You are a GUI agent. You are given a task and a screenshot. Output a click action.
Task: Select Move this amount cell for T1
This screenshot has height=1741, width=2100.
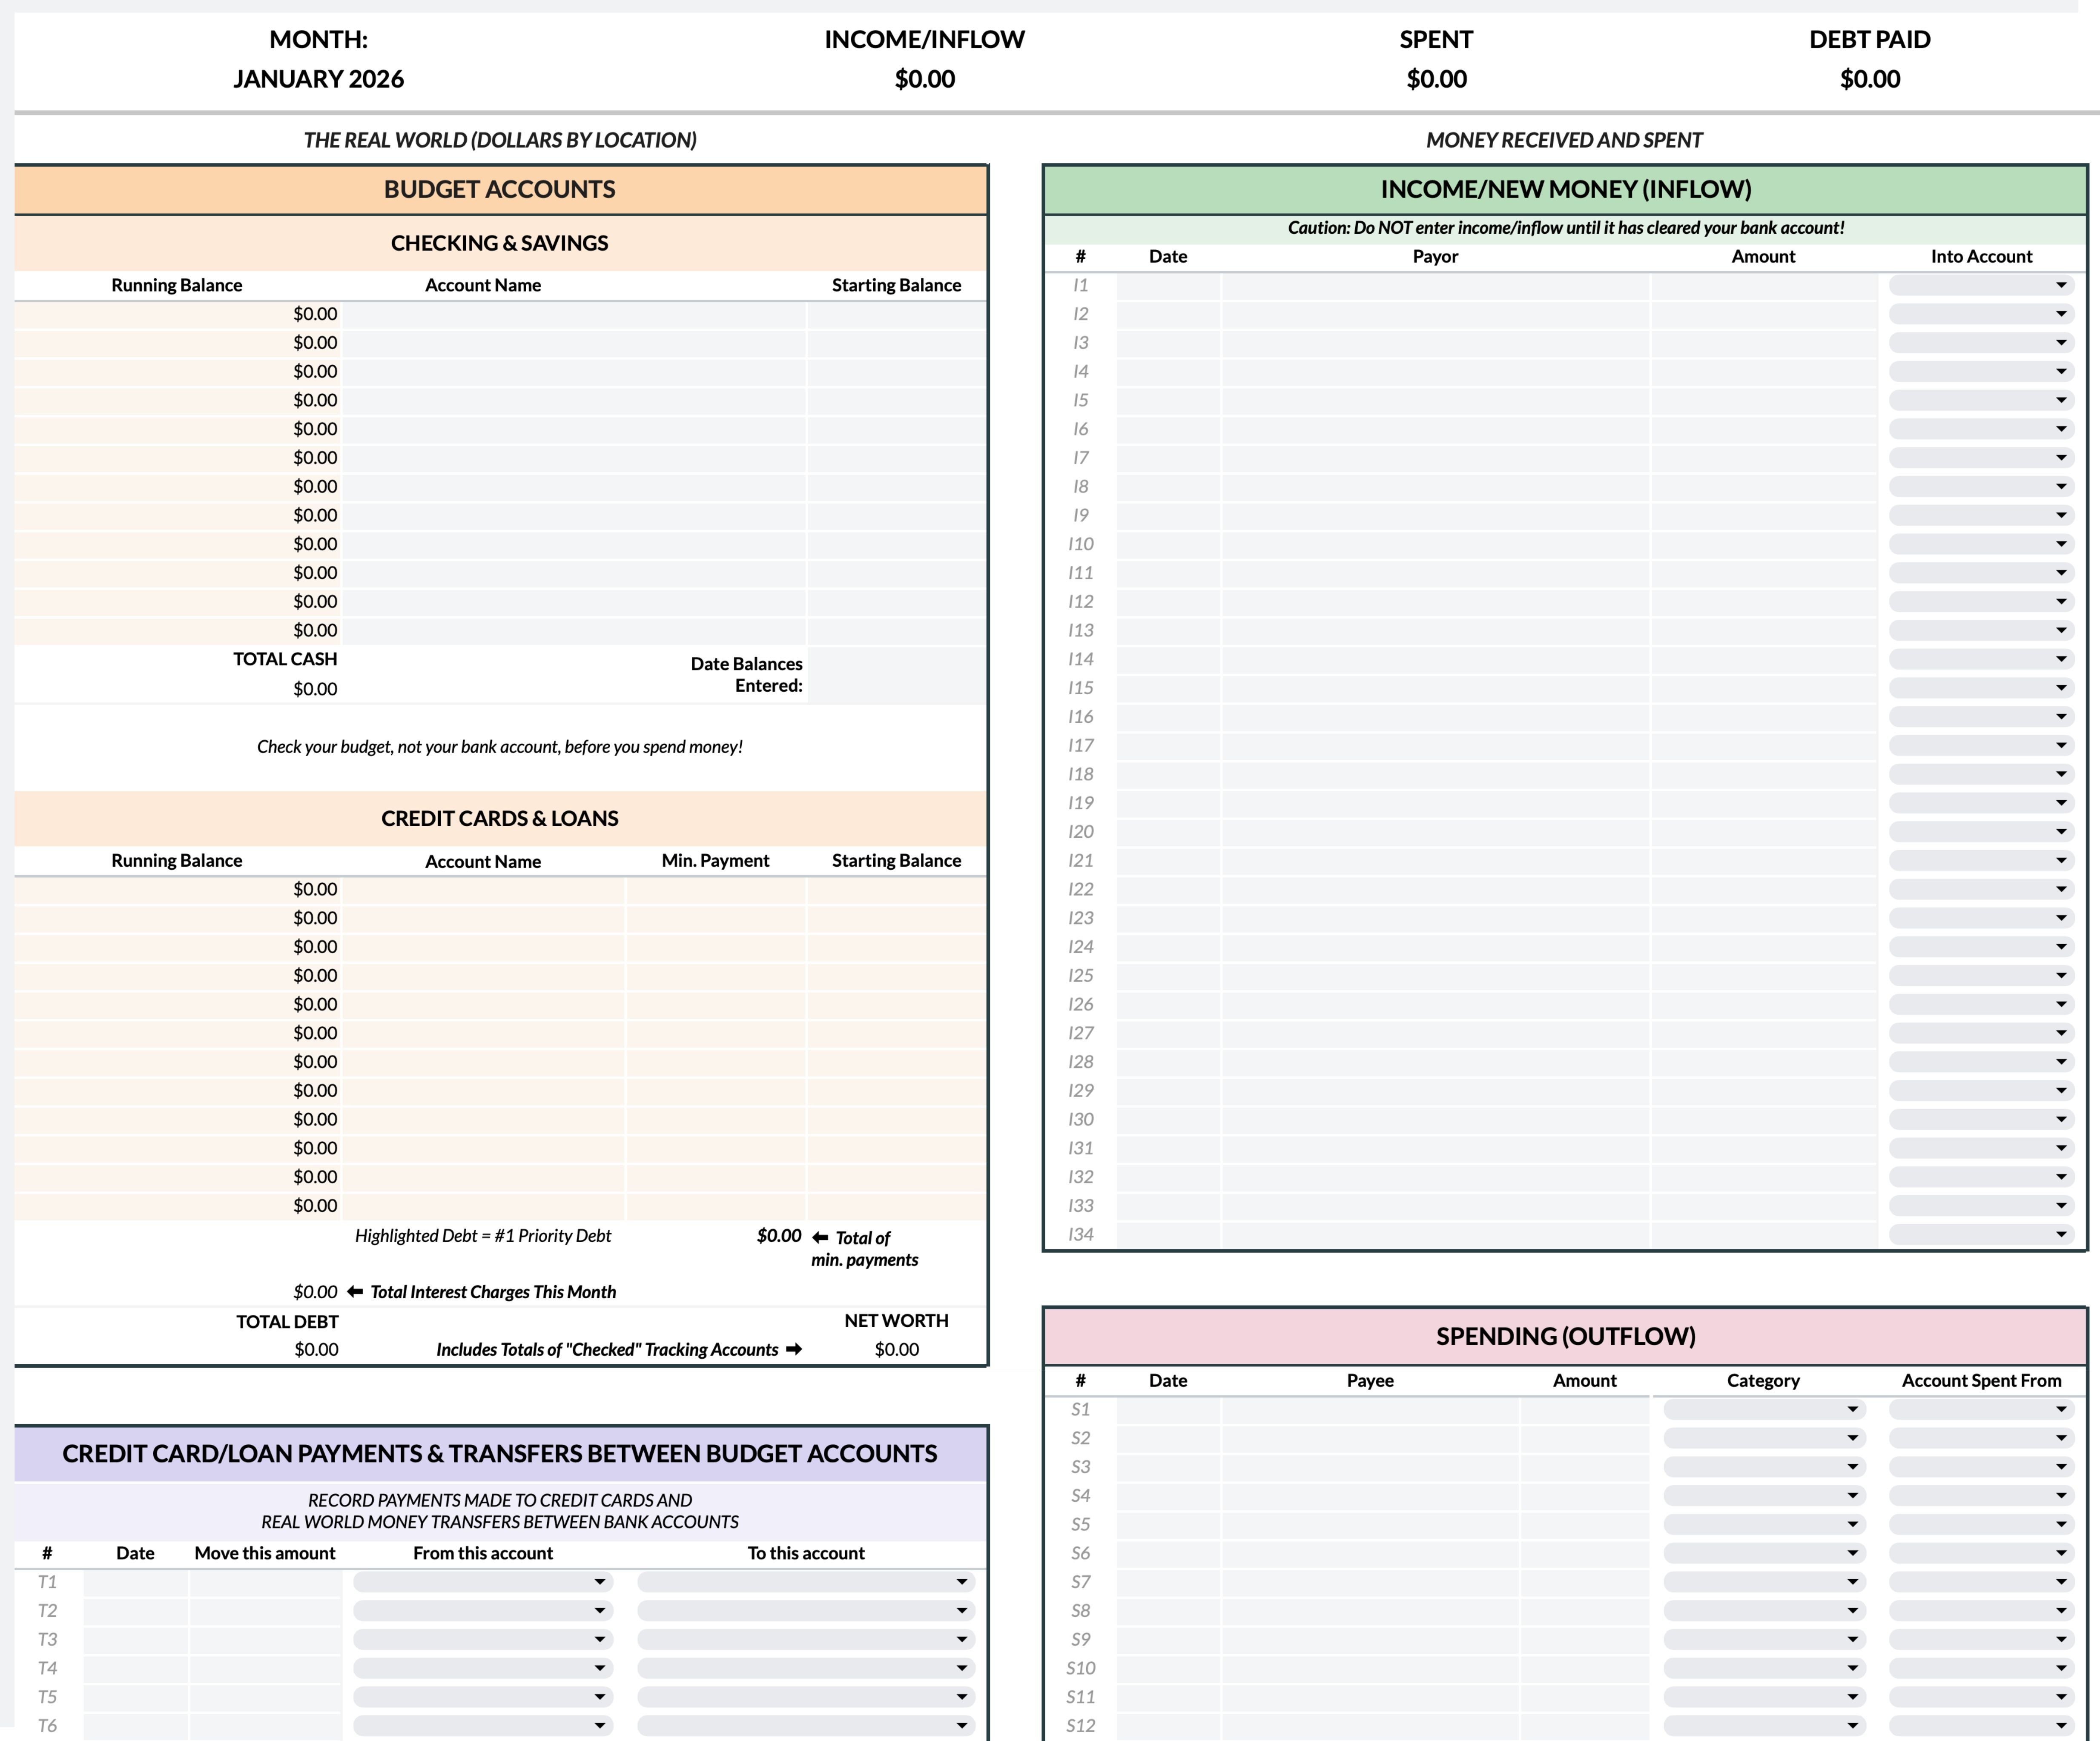coord(265,1582)
